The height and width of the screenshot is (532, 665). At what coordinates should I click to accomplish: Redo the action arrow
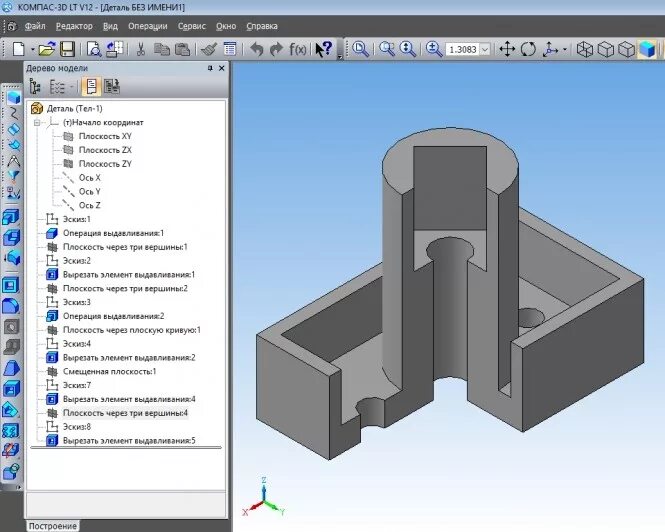pos(277,49)
